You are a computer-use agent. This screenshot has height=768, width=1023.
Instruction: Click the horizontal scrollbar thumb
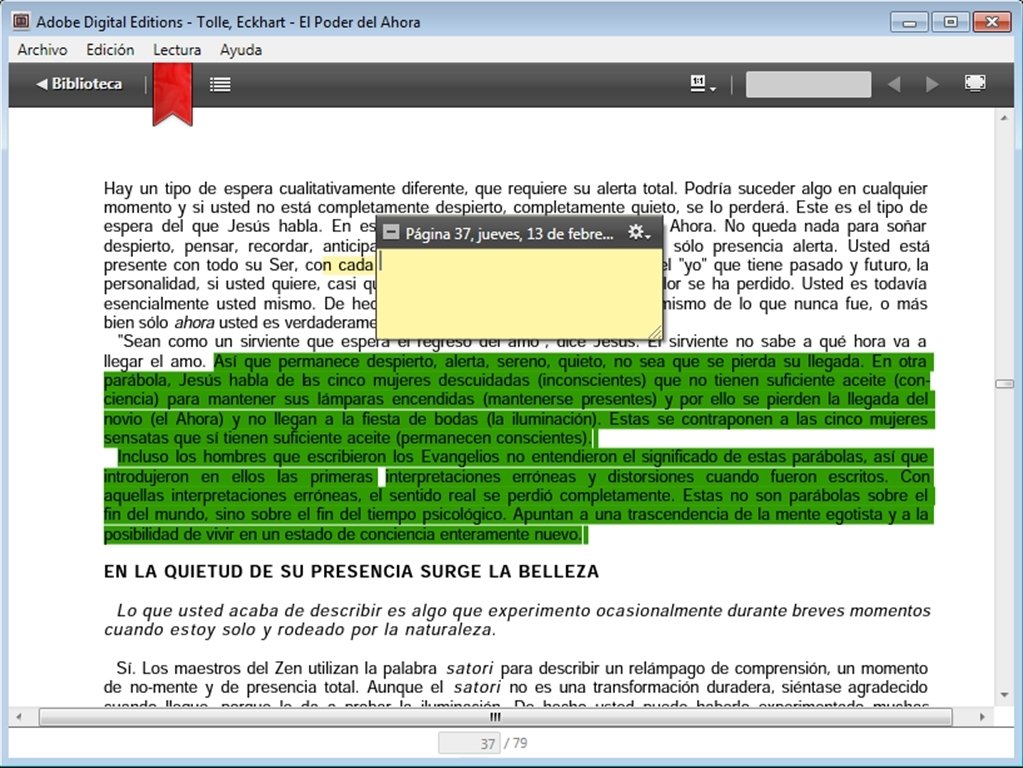coord(495,717)
